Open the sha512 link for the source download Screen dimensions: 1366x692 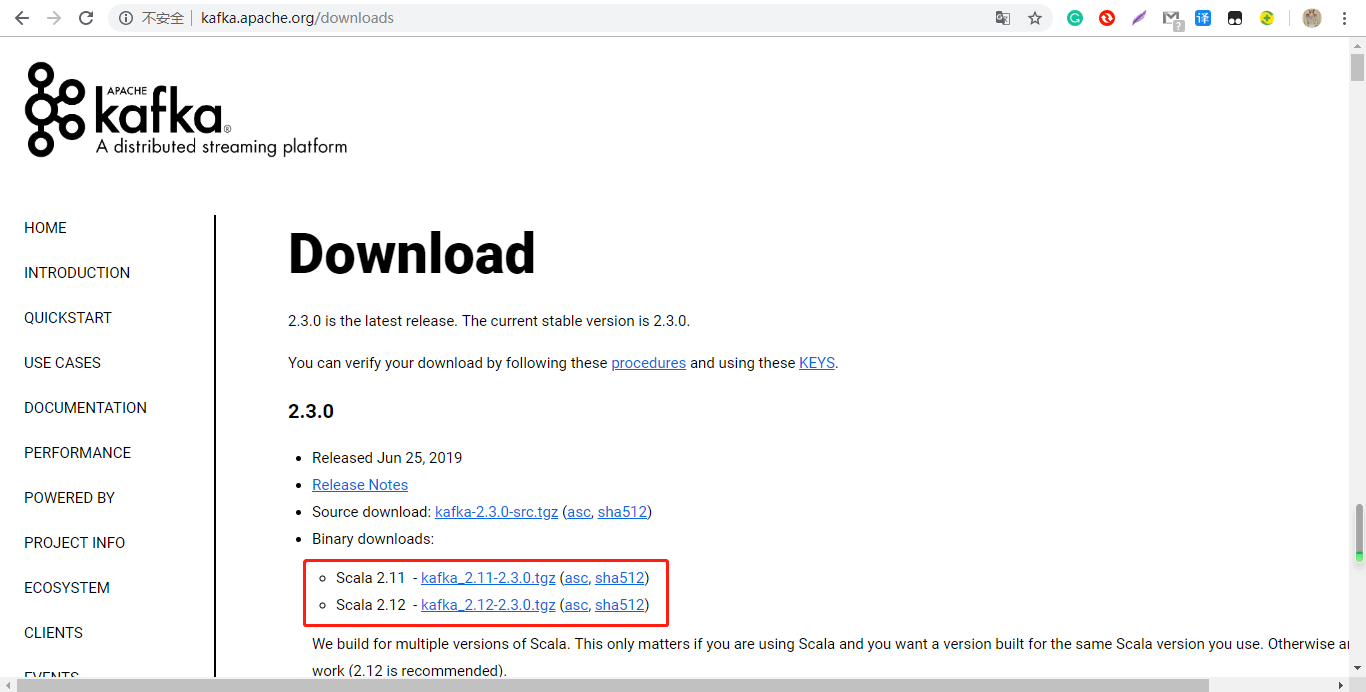coord(622,512)
